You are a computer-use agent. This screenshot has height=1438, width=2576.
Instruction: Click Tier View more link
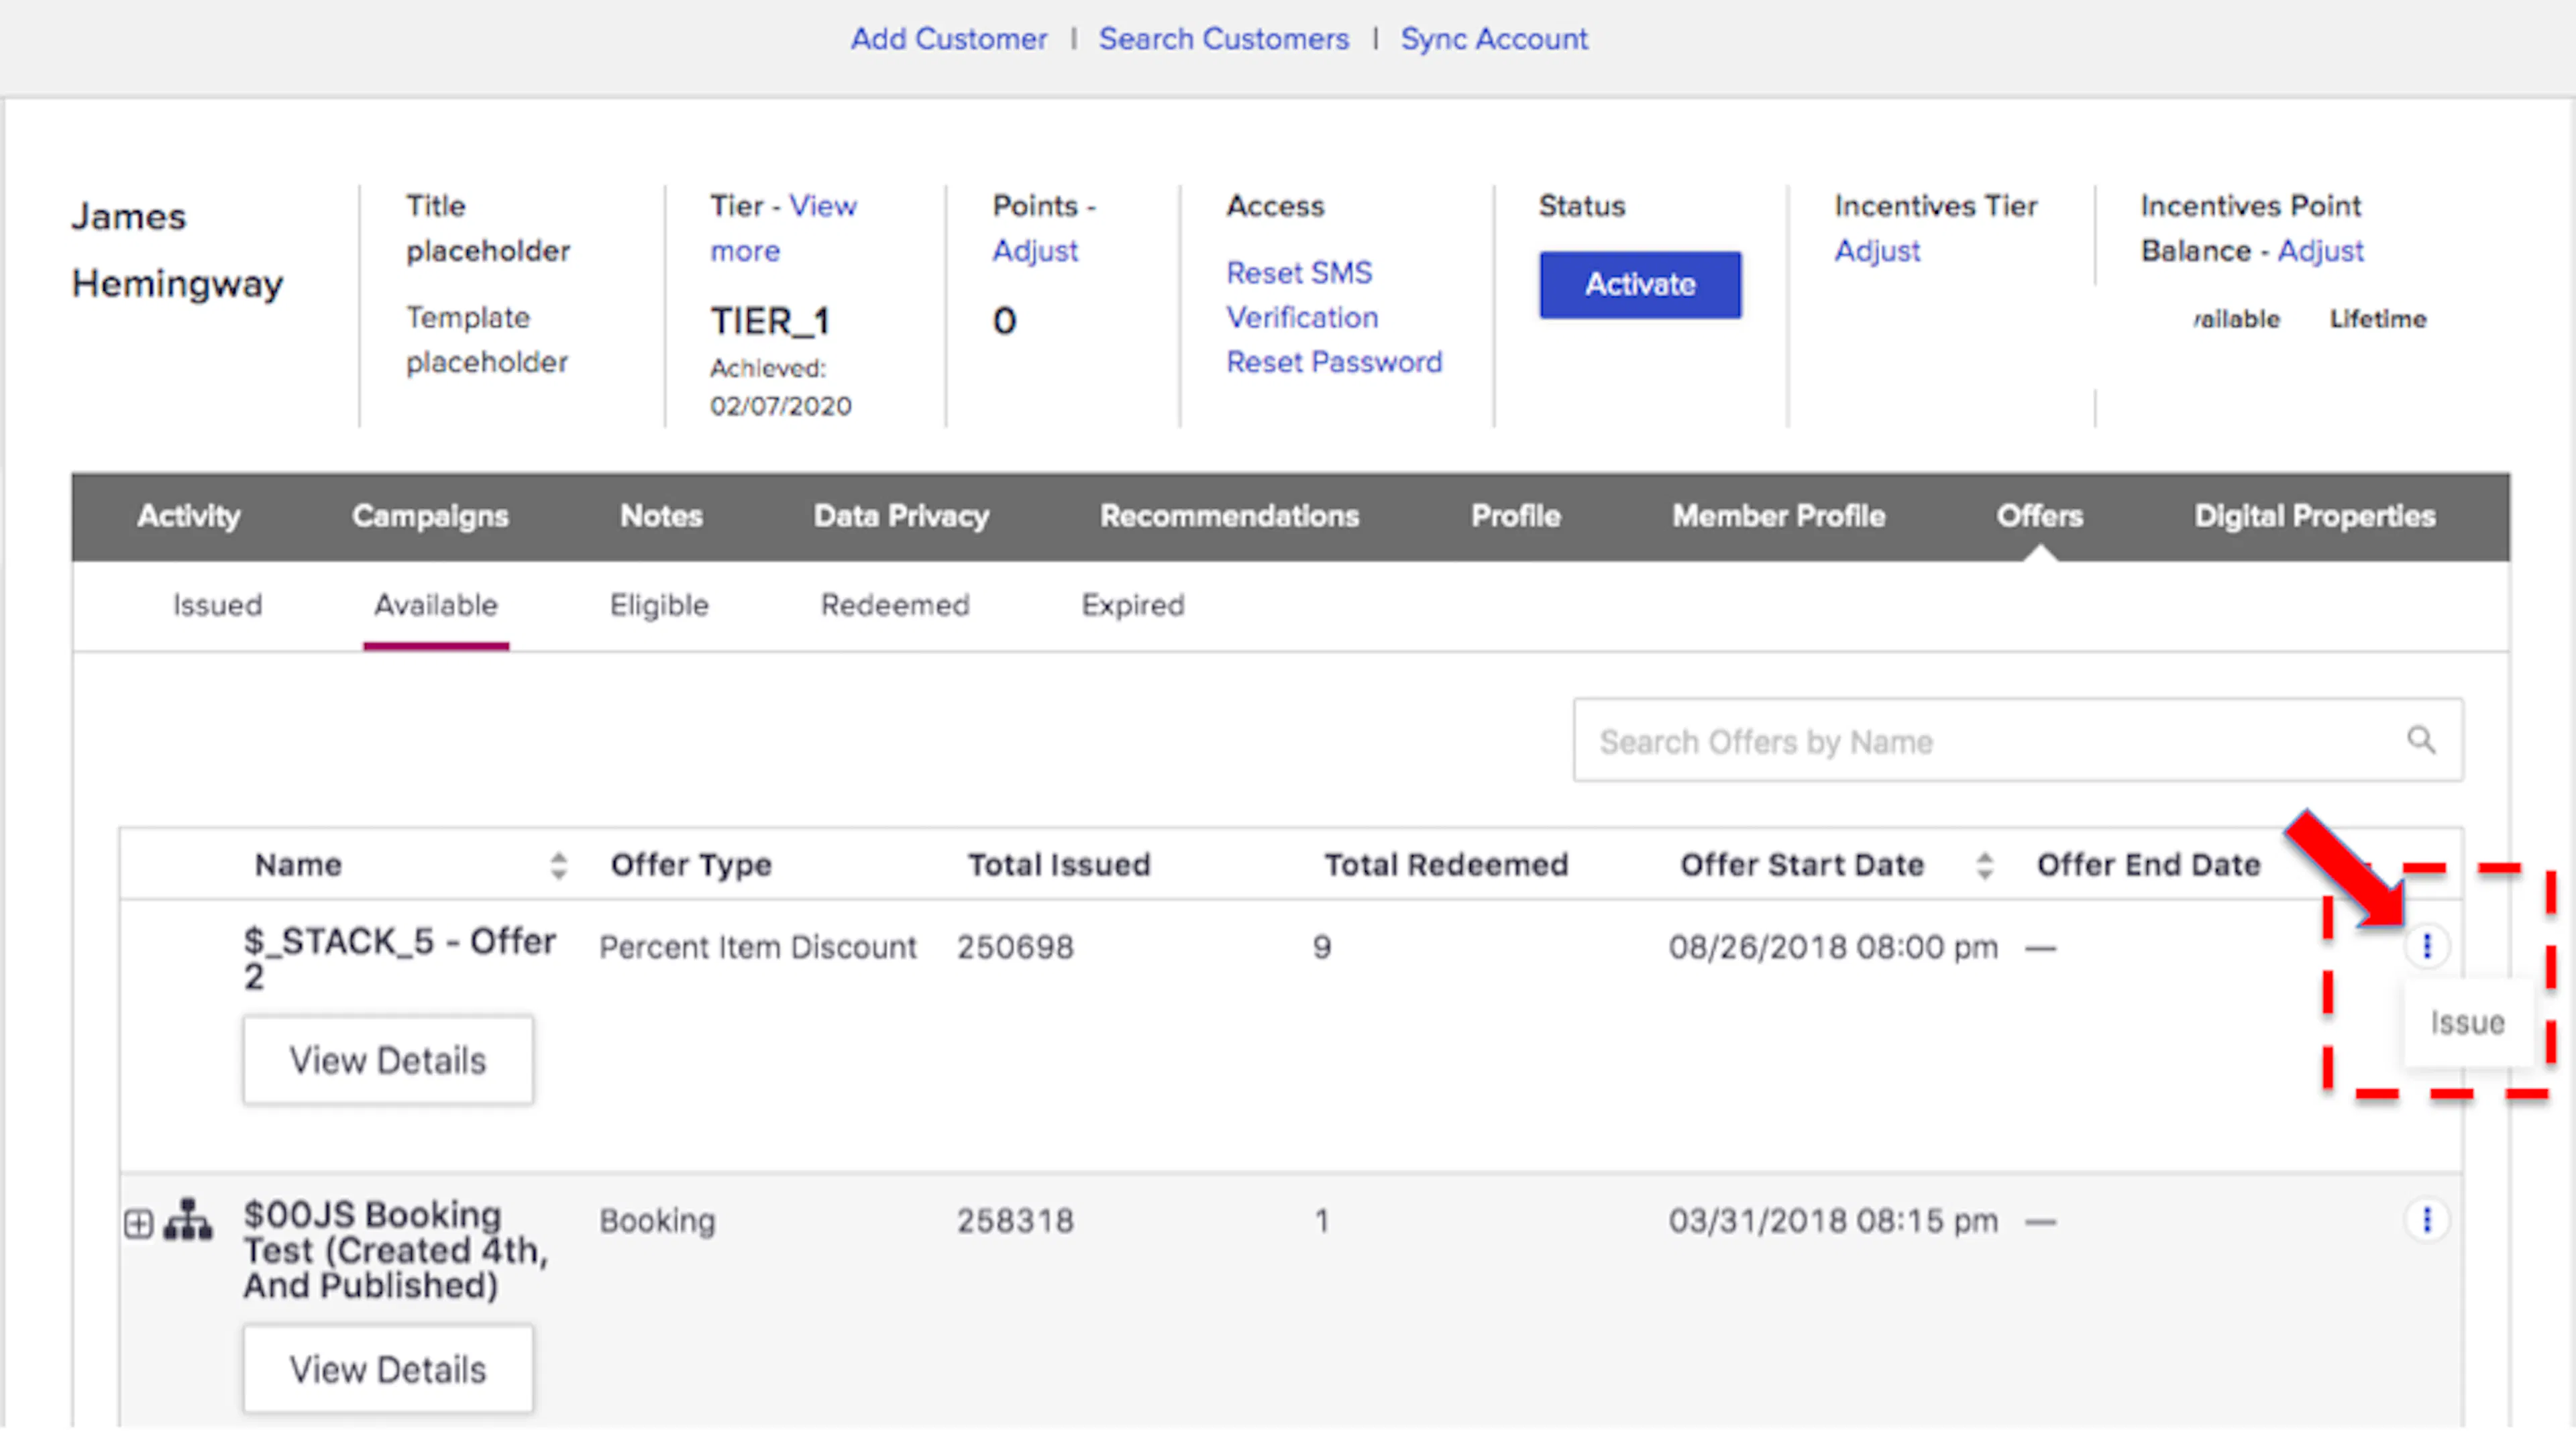tap(783, 228)
